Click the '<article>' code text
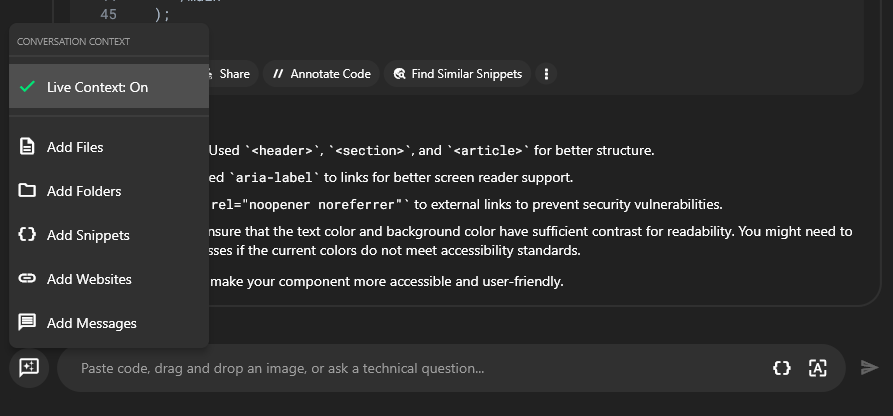The image size is (893, 416). pyautogui.click(x=488, y=150)
